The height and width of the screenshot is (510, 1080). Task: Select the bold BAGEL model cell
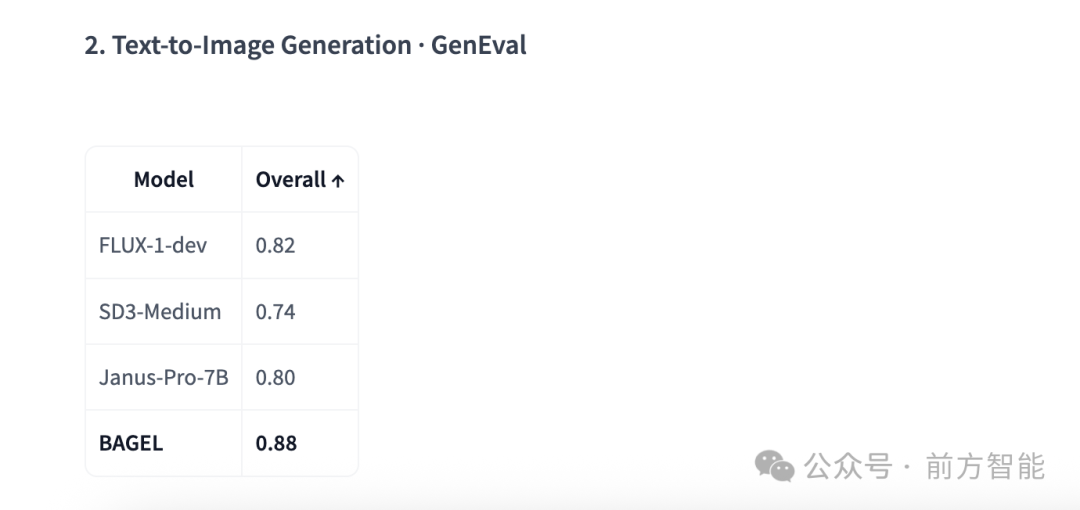[164, 443]
